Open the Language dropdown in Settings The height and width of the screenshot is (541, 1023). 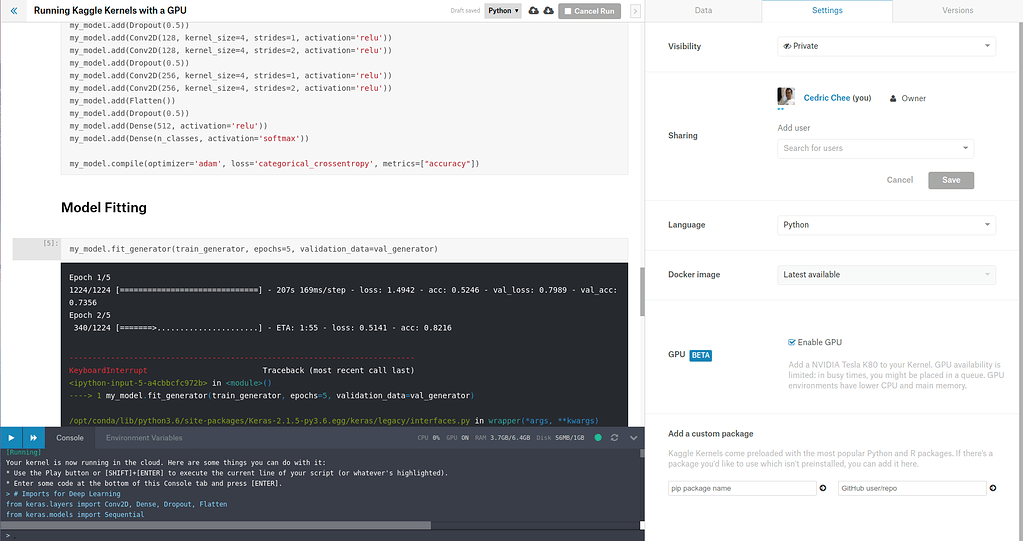886,225
